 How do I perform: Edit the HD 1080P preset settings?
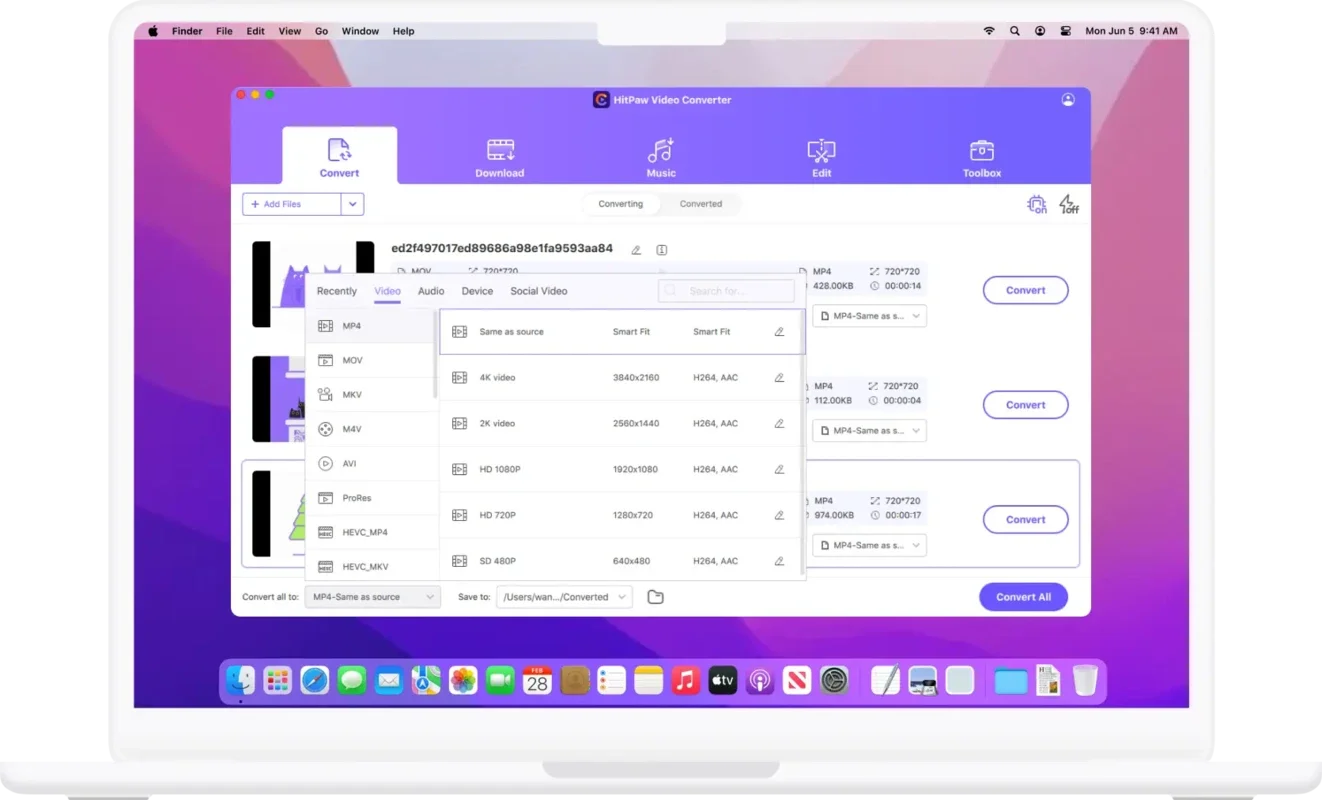pos(779,470)
